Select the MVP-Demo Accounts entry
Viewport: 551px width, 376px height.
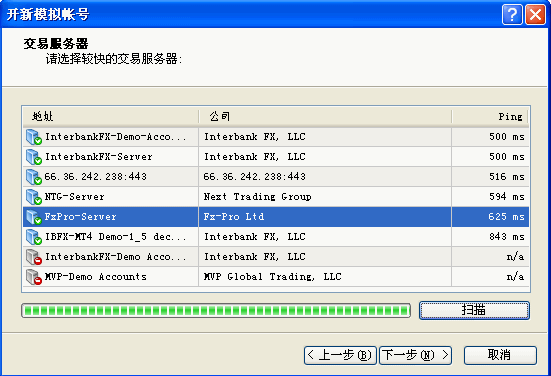[x=96, y=277]
